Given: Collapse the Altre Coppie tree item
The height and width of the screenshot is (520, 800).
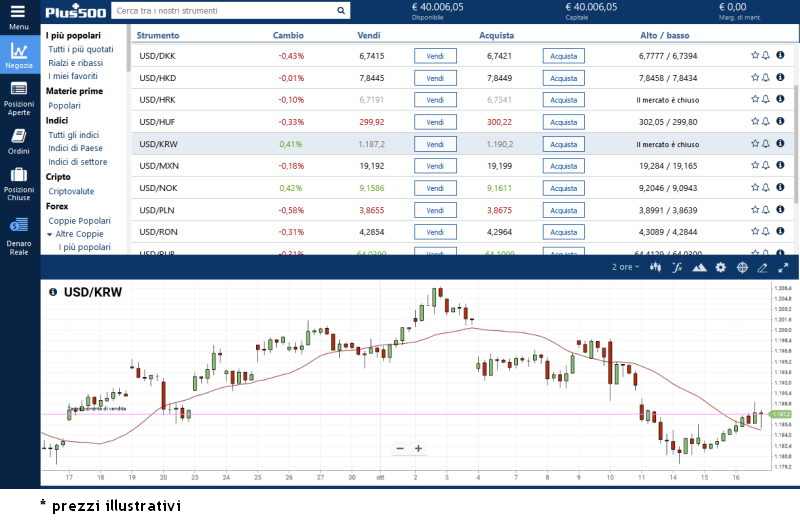Looking at the screenshot, I should click(x=50, y=234).
